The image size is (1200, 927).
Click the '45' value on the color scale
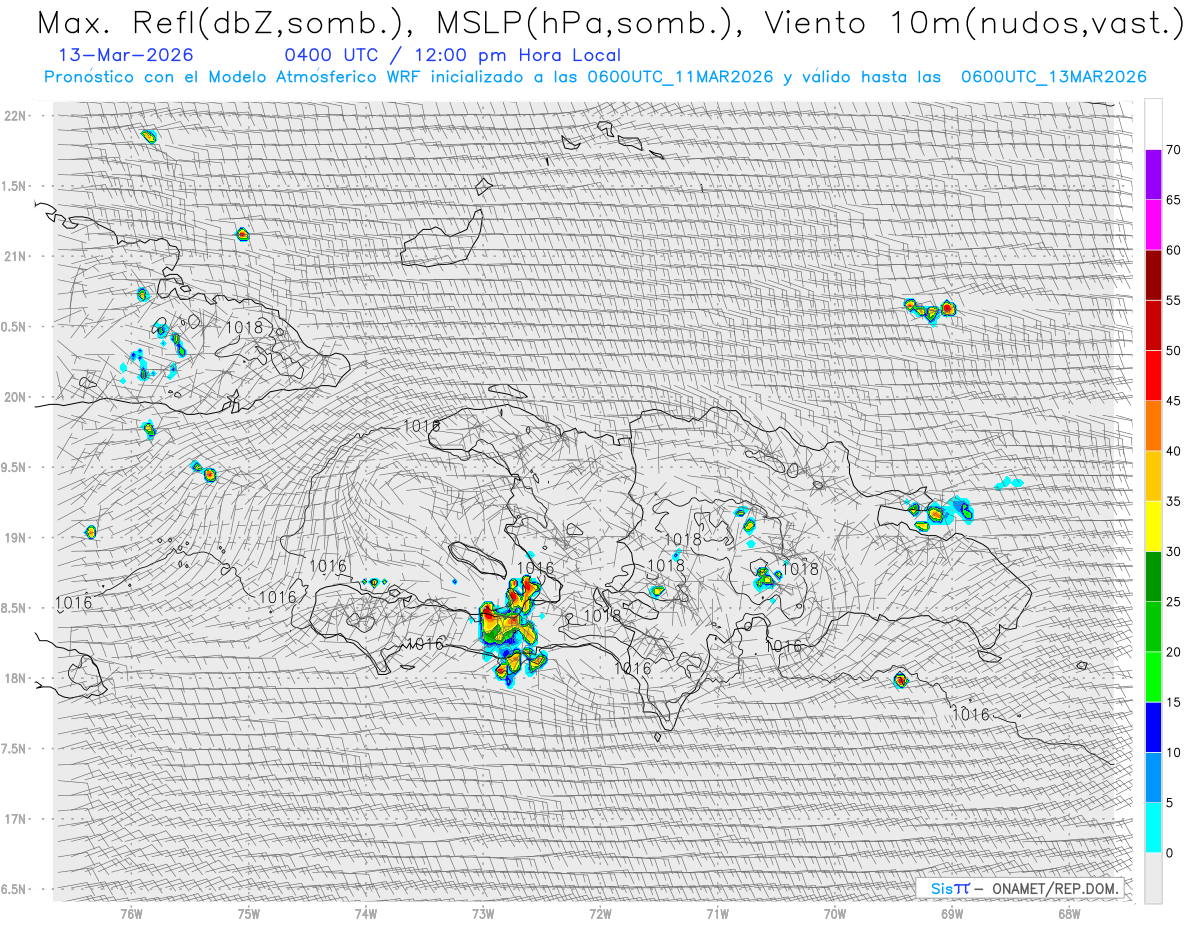(x=1174, y=401)
